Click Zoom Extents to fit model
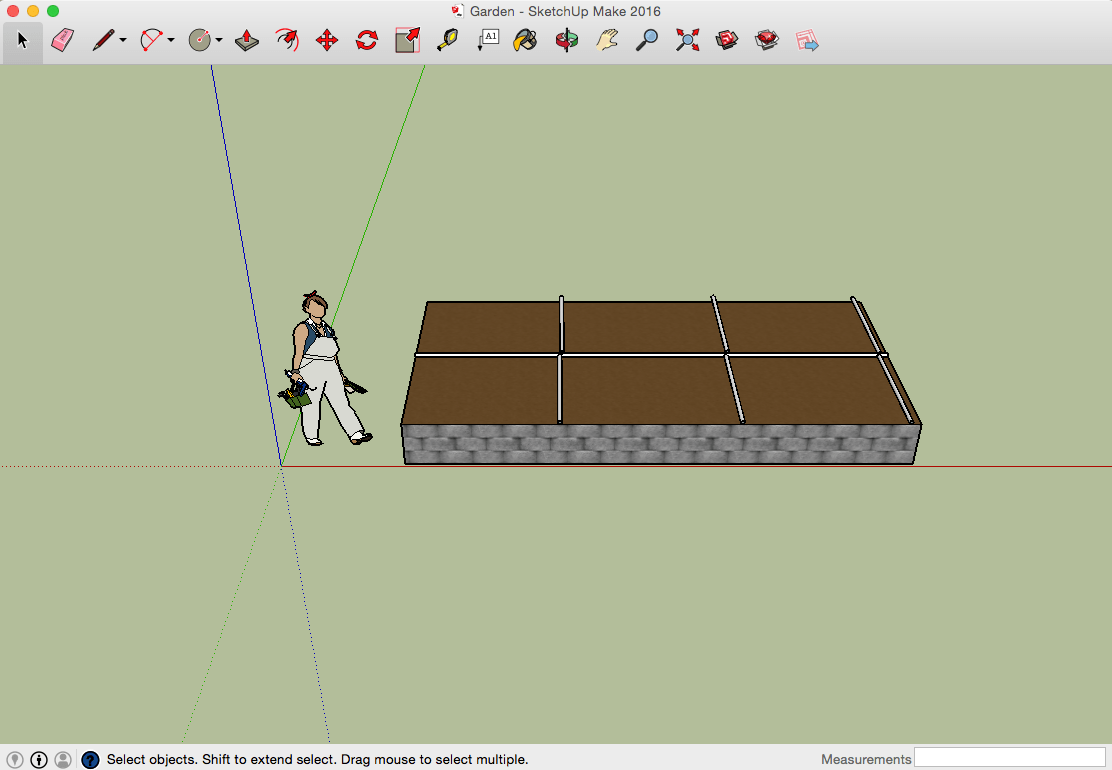 tap(686, 40)
